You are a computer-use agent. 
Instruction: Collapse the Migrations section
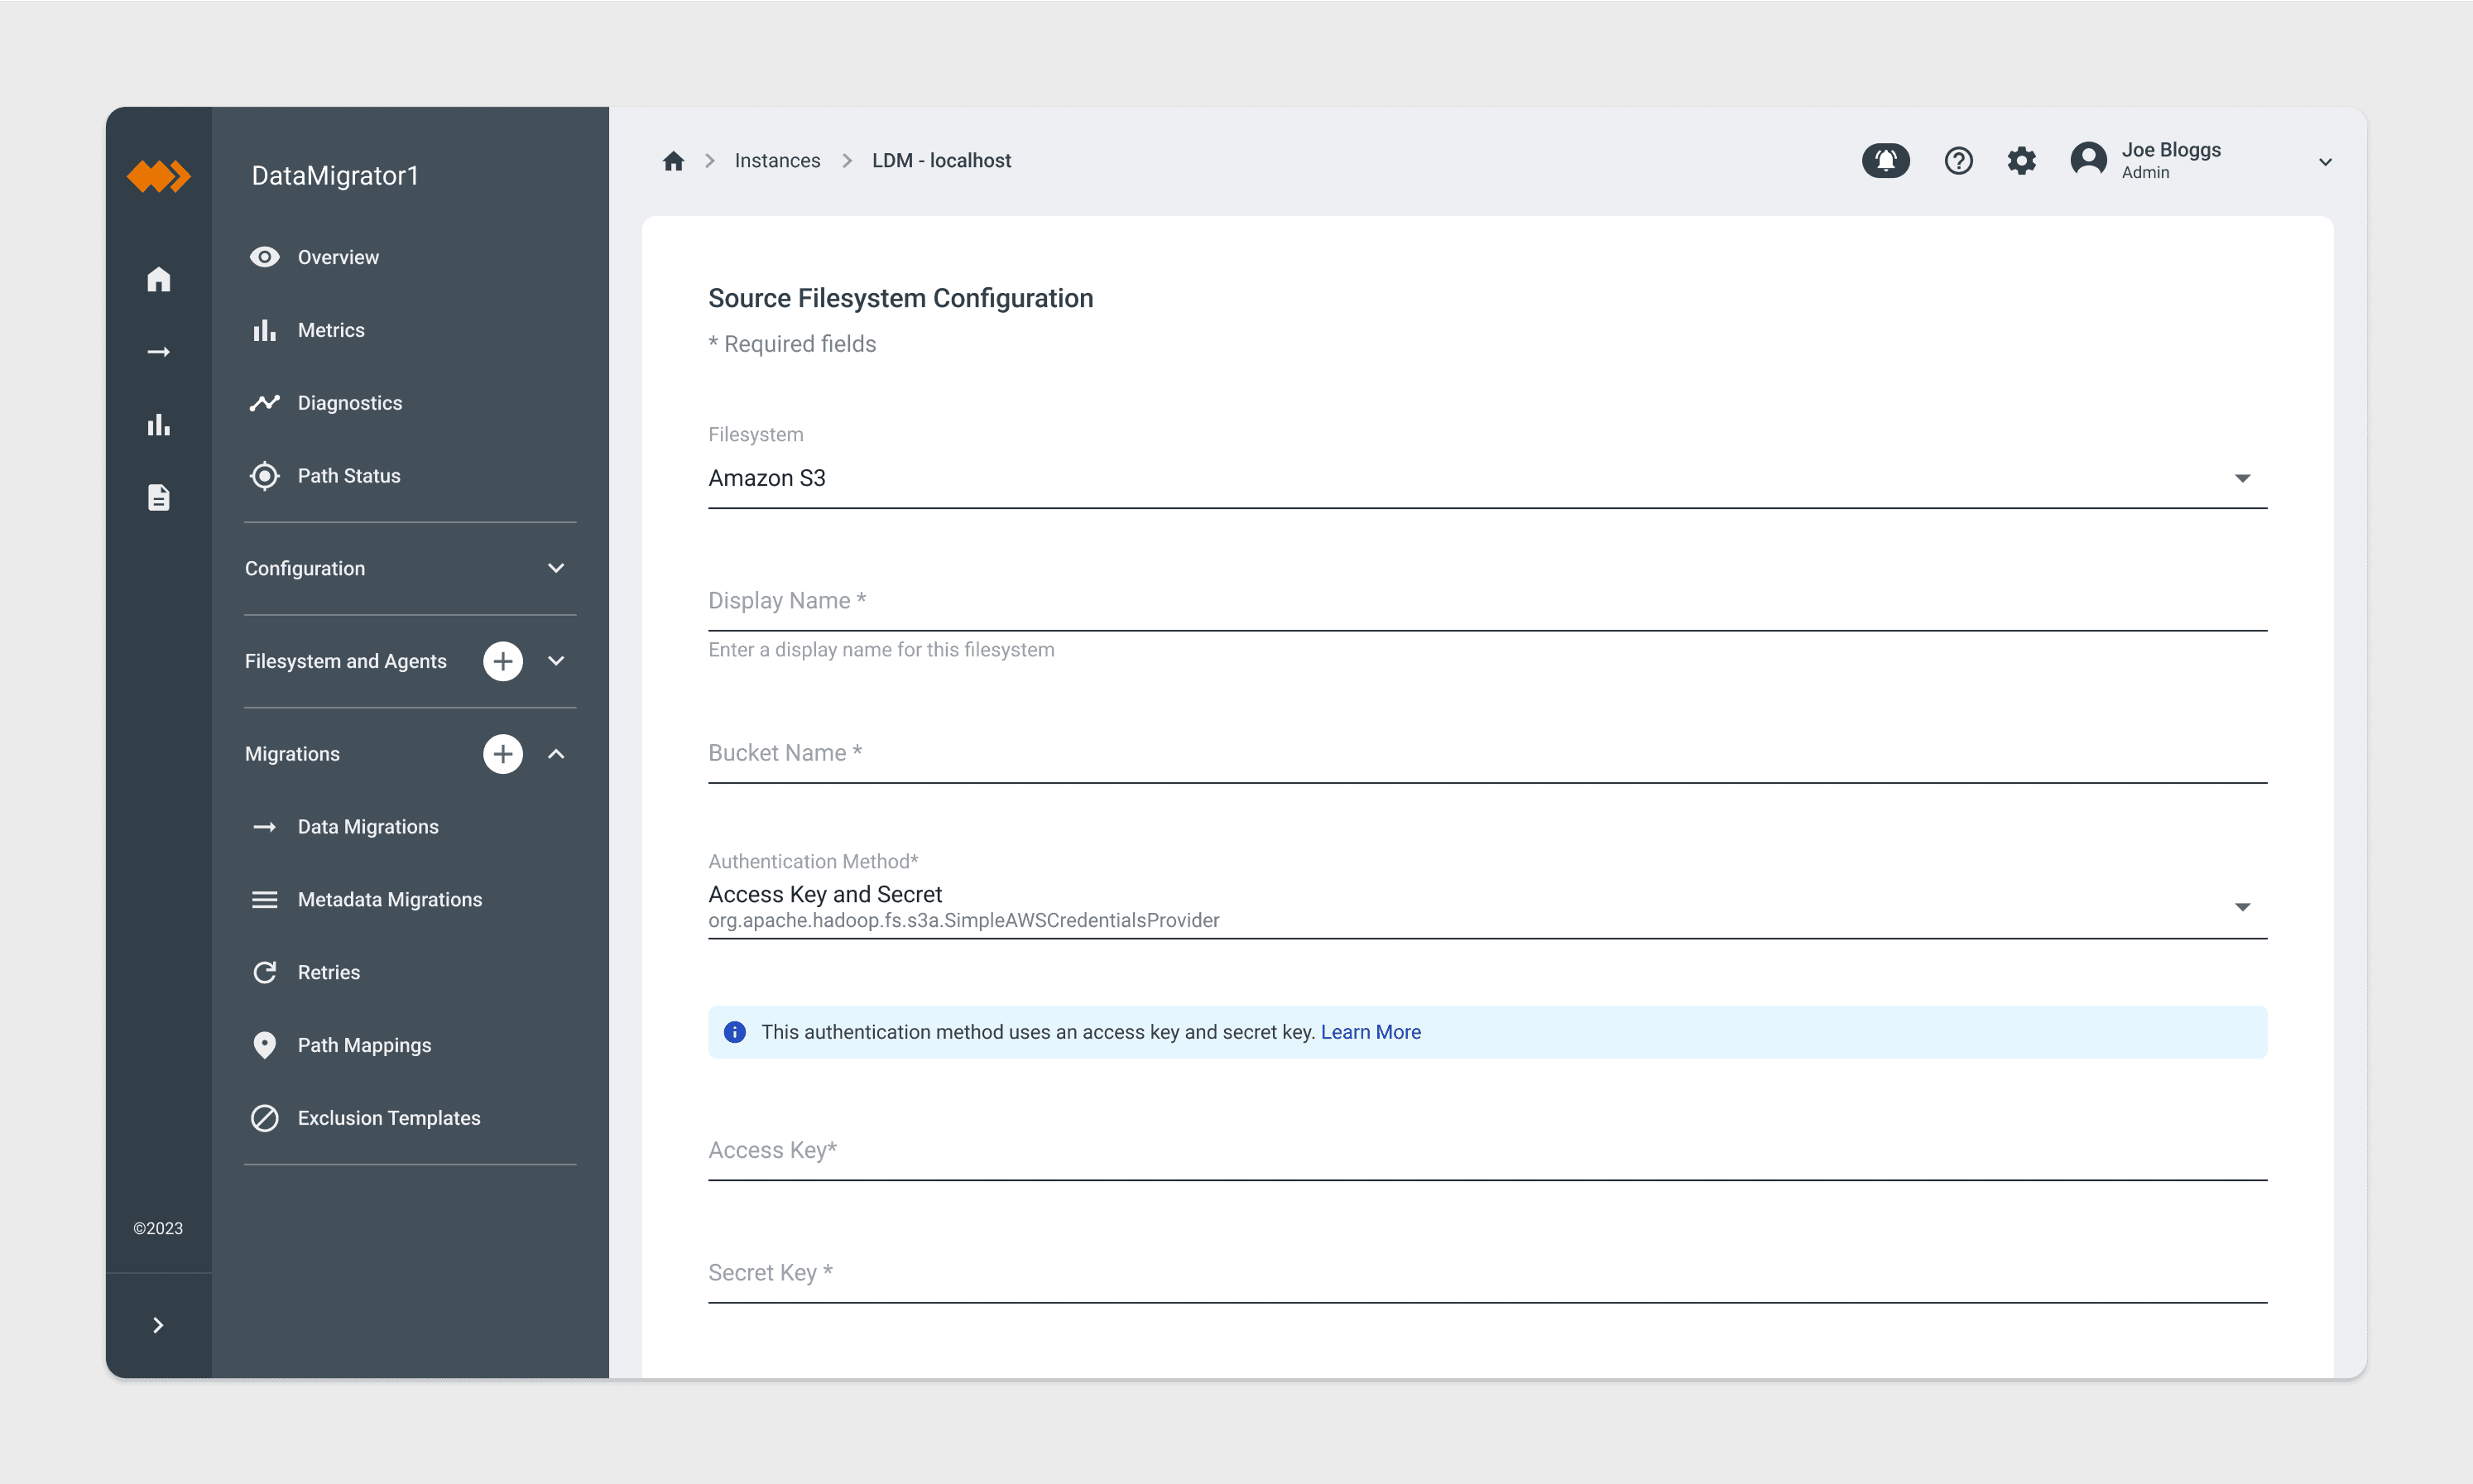click(556, 754)
